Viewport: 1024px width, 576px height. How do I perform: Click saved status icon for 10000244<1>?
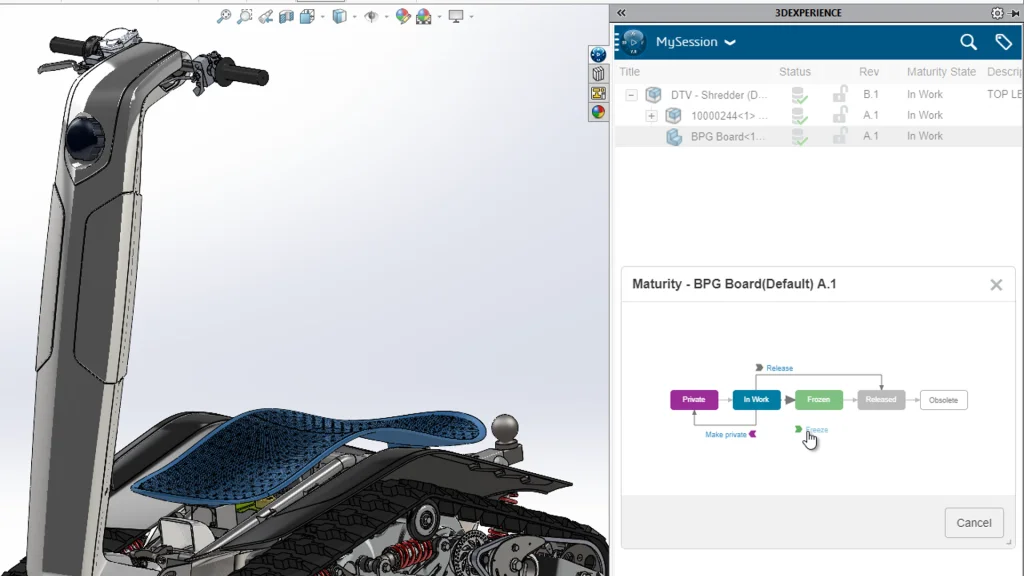[799, 116]
